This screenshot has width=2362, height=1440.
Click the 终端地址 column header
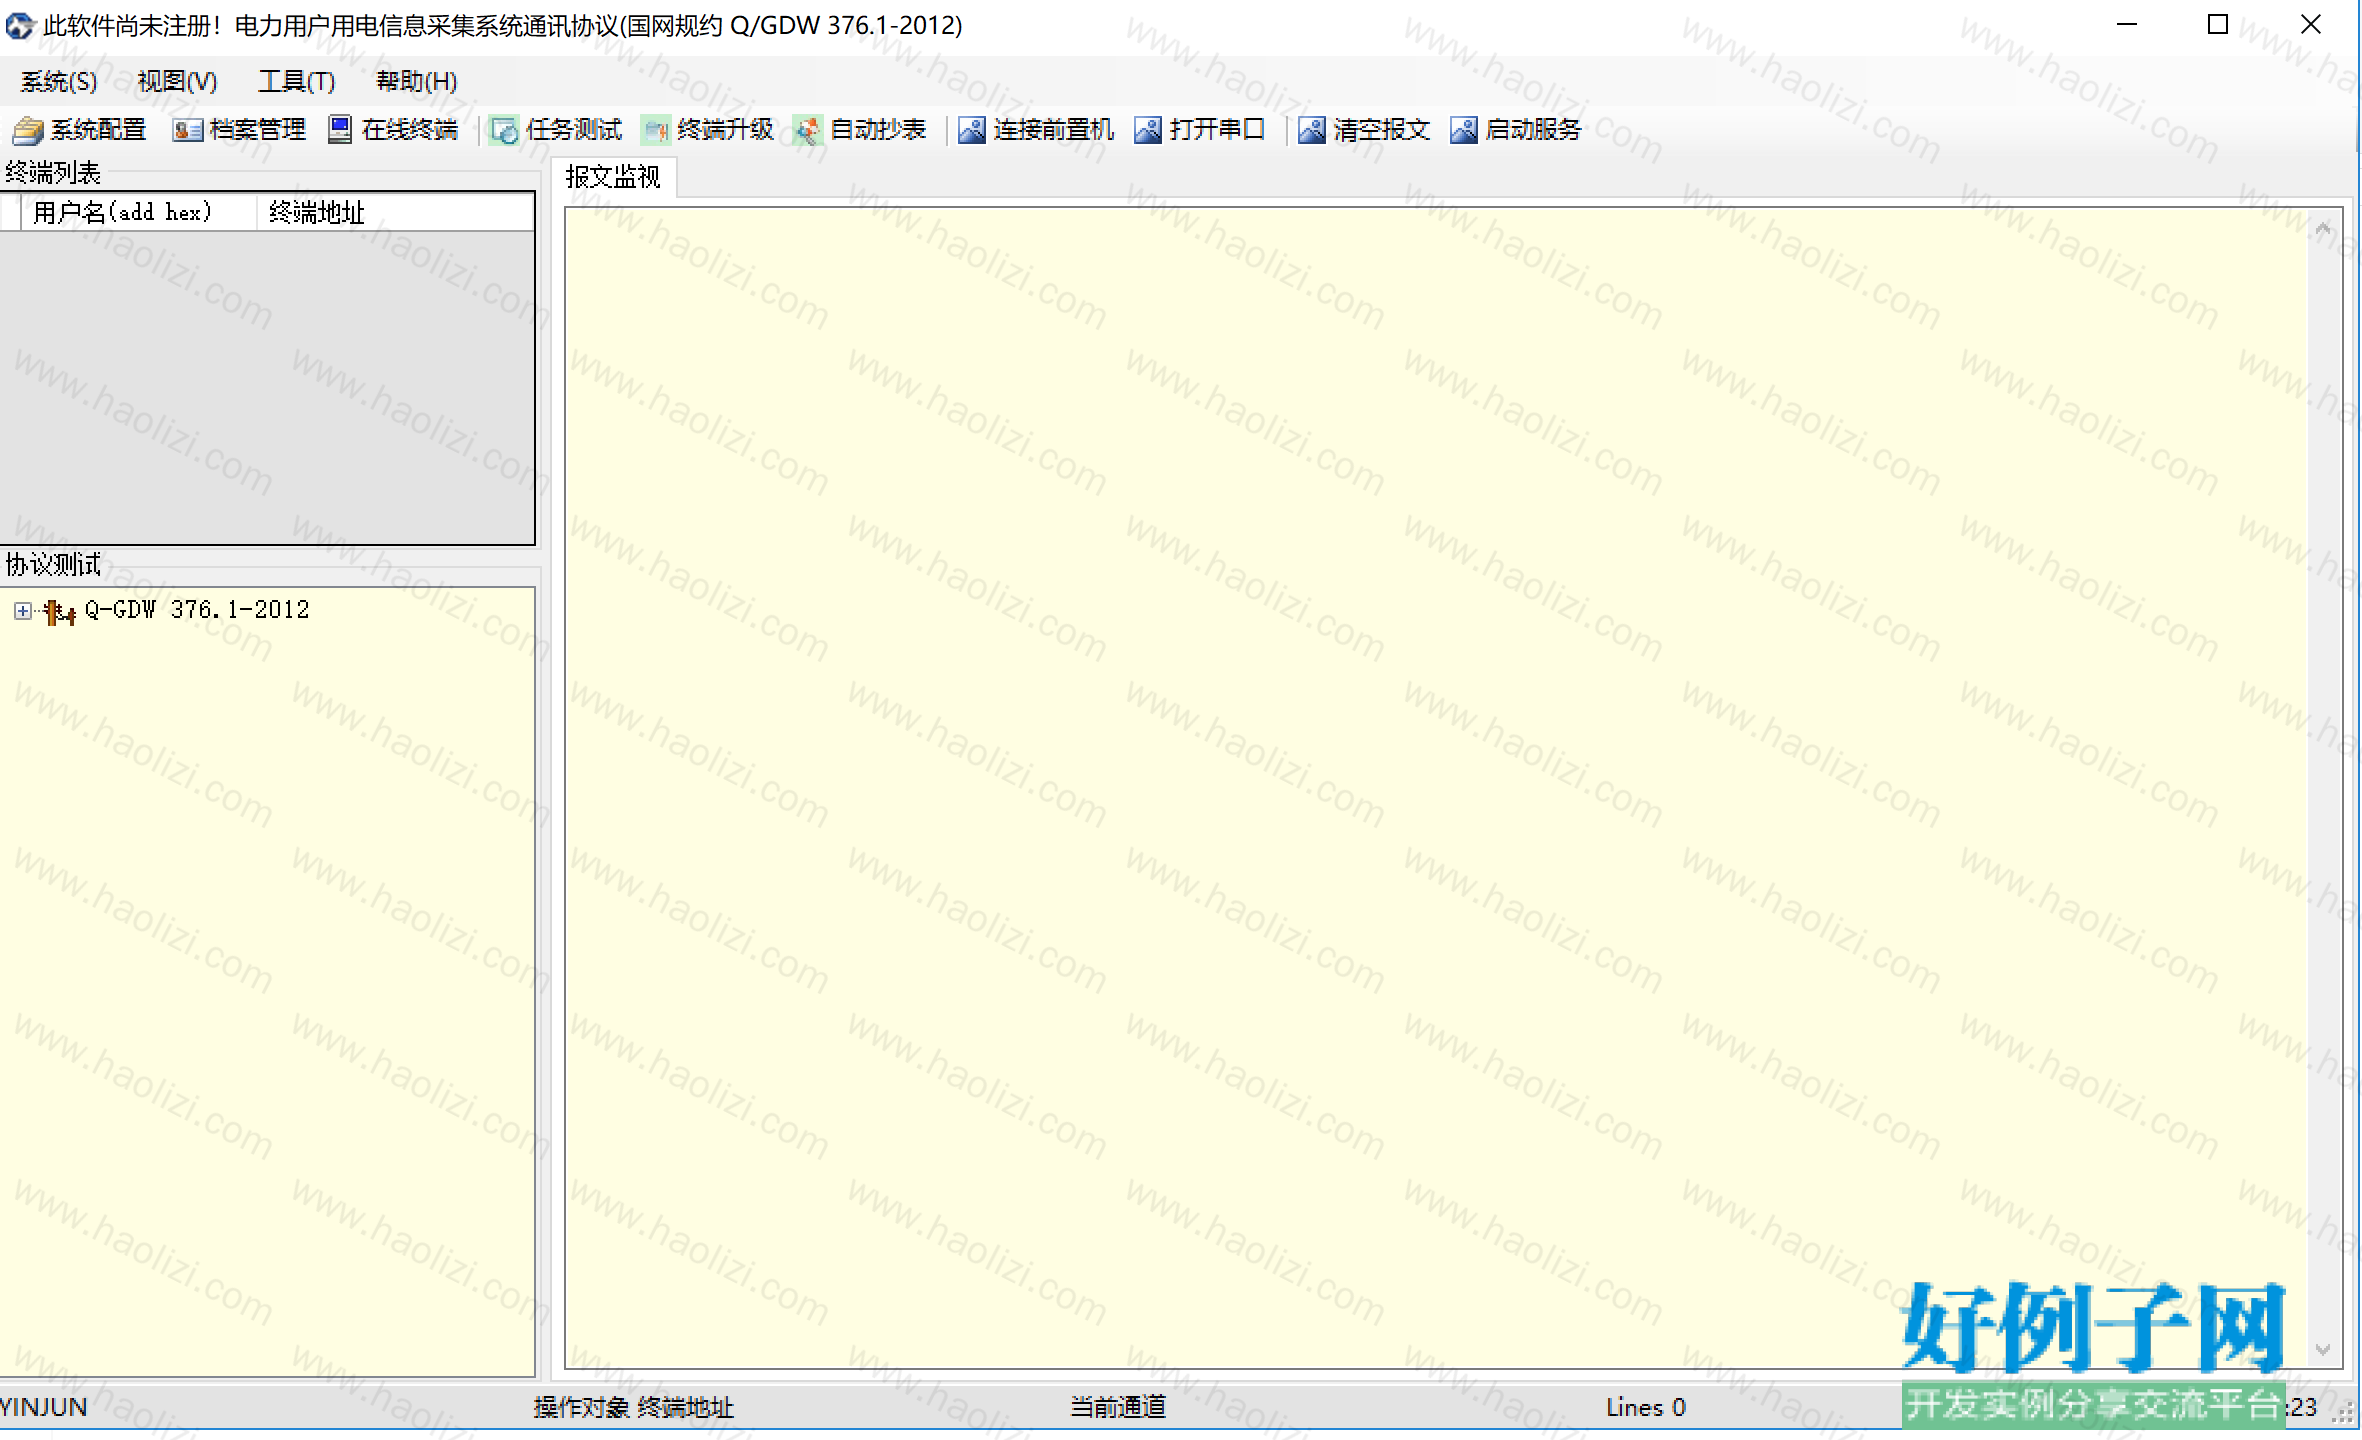tap(396, 212)
